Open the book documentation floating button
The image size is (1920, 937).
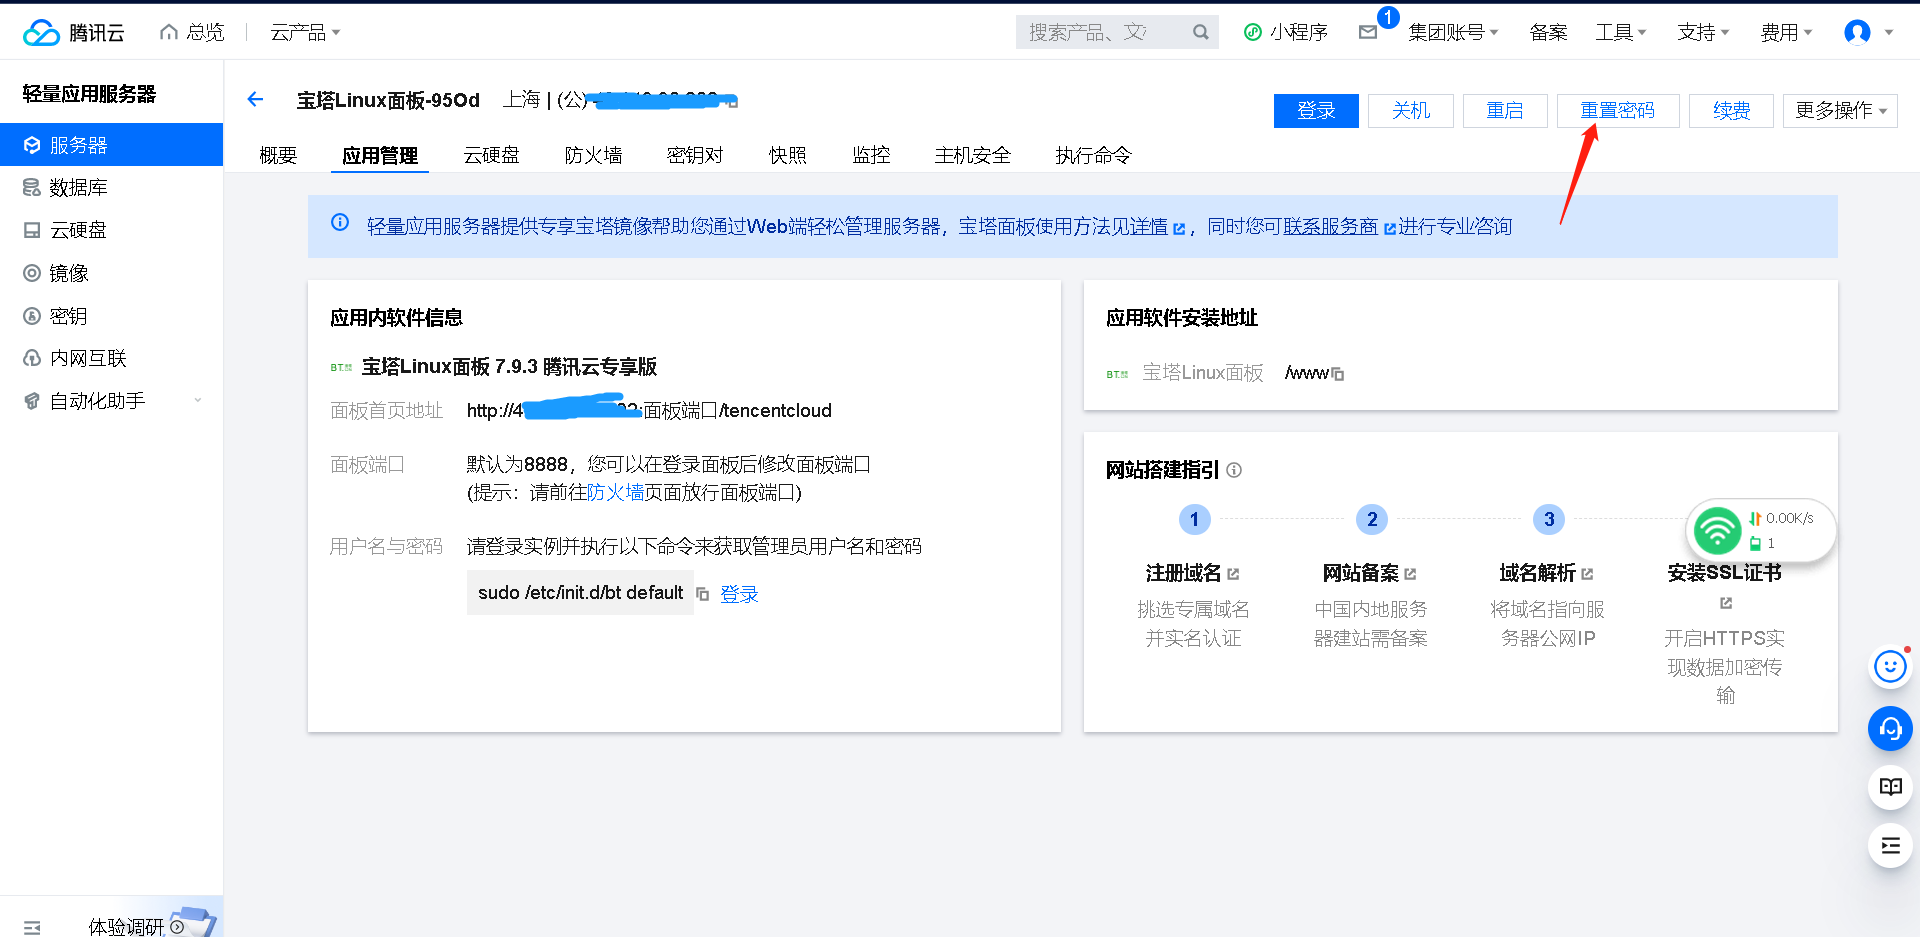click(x=1890, y=787)
